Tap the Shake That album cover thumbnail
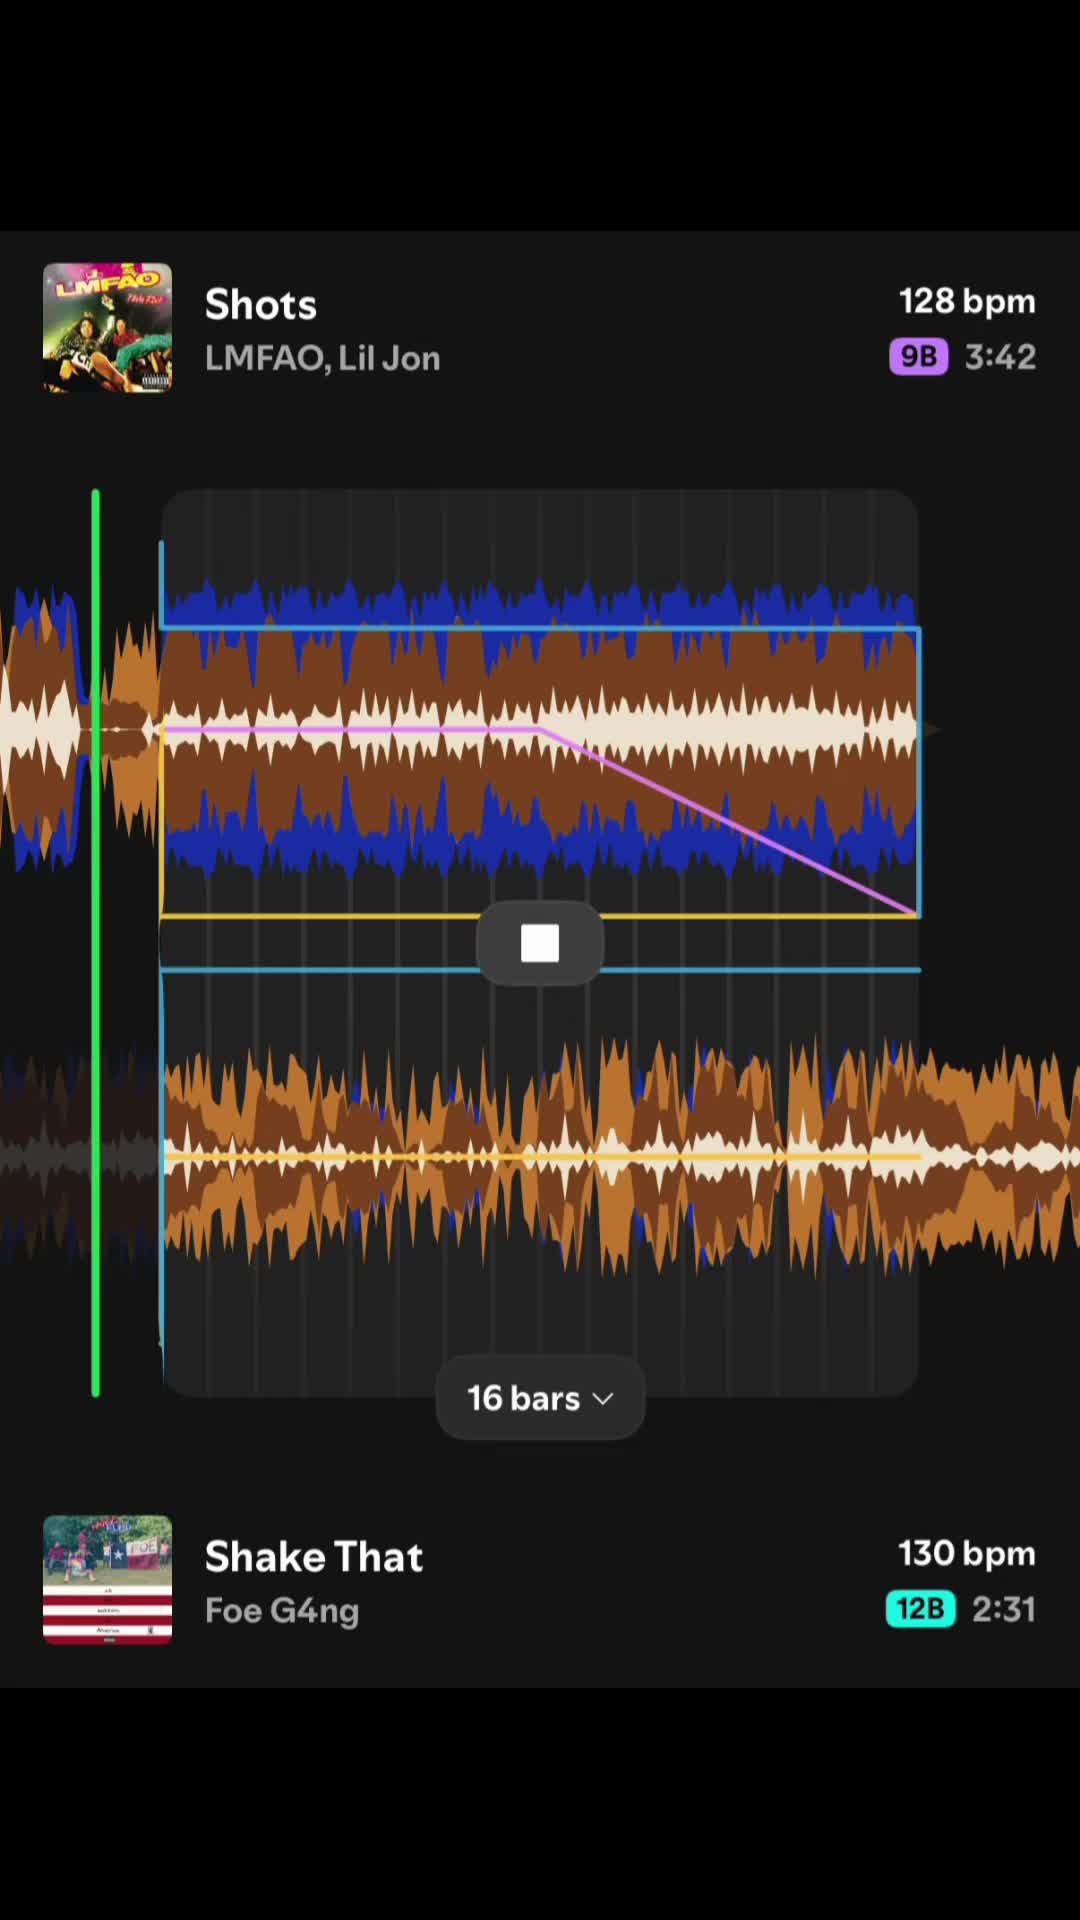1080x1920 pixels. (107, 1580)
